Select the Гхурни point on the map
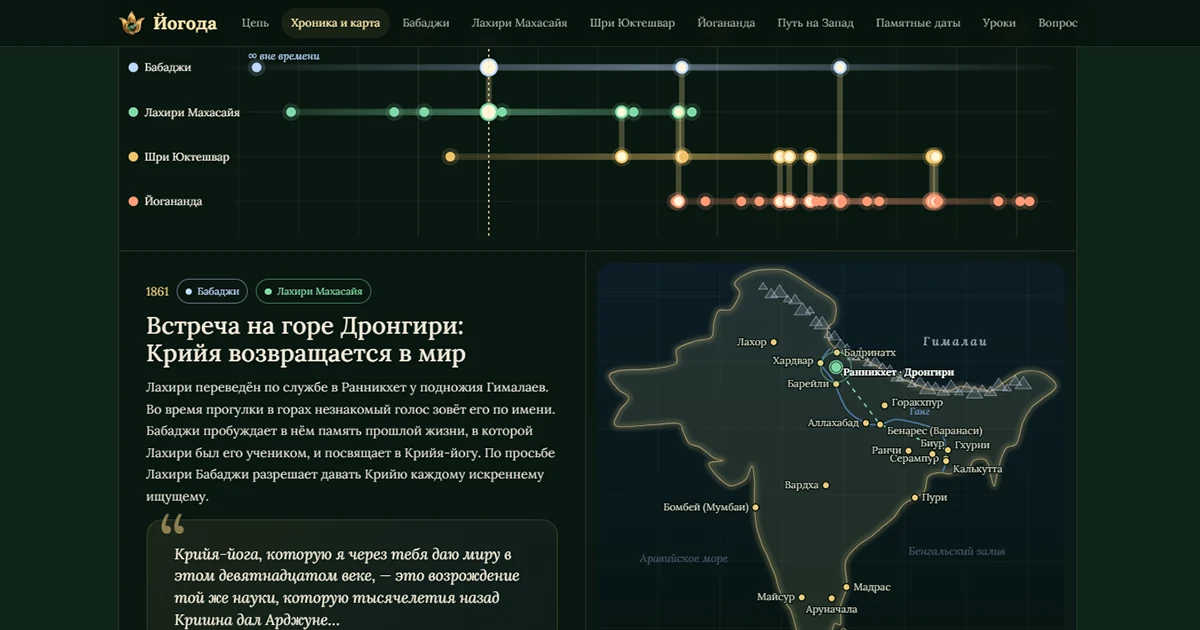 click(x=948, y=450)
